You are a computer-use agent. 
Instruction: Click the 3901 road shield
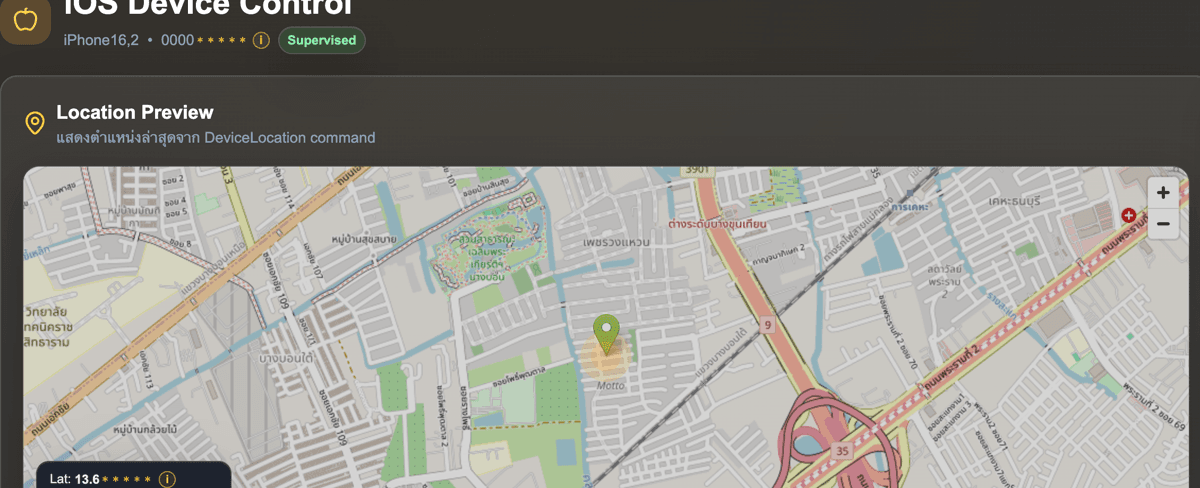tap(696, 171)
